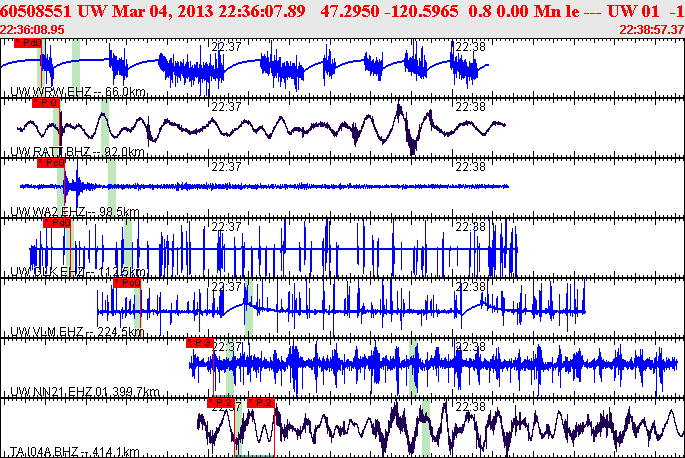The height and width of the screenshot is (458, 685).
Task: Click the event ID 60508551 in header
Action: click(38, 9)
